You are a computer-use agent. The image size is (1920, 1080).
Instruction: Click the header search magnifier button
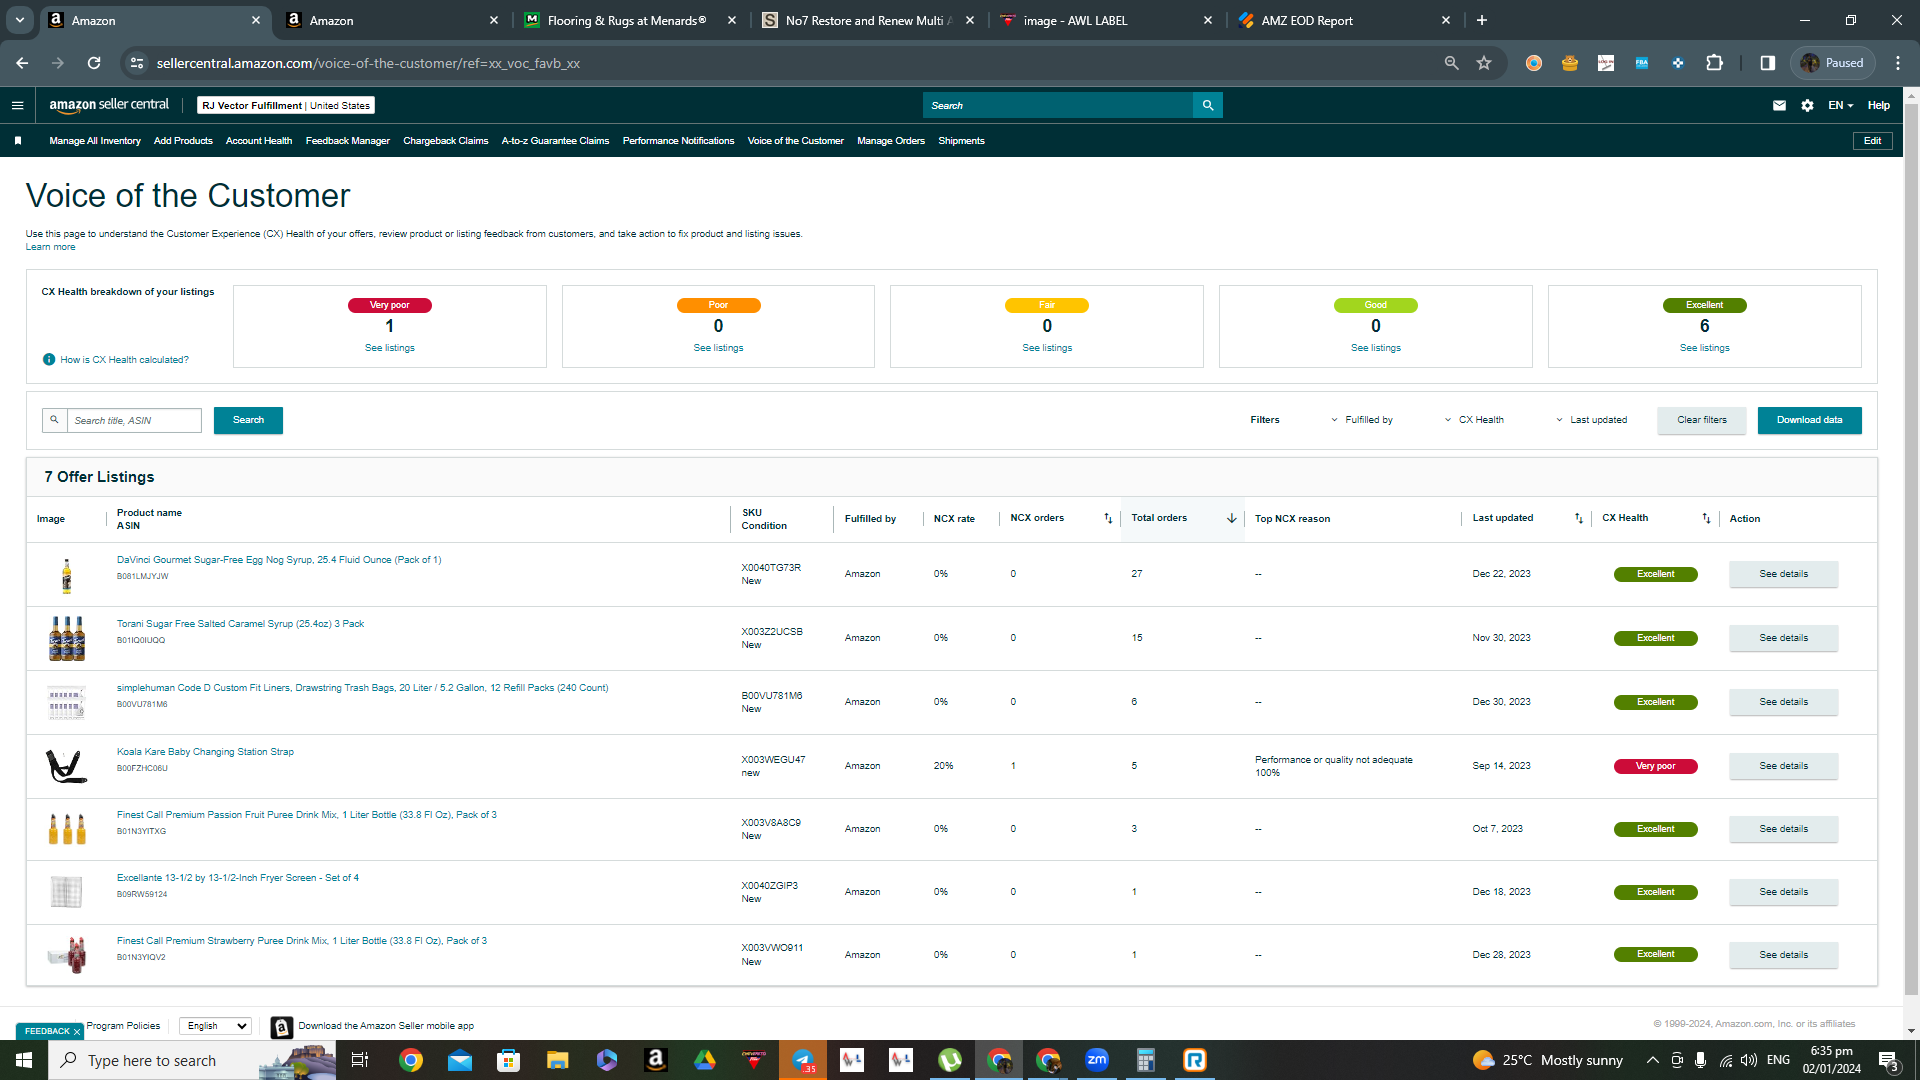(1208, 105)
